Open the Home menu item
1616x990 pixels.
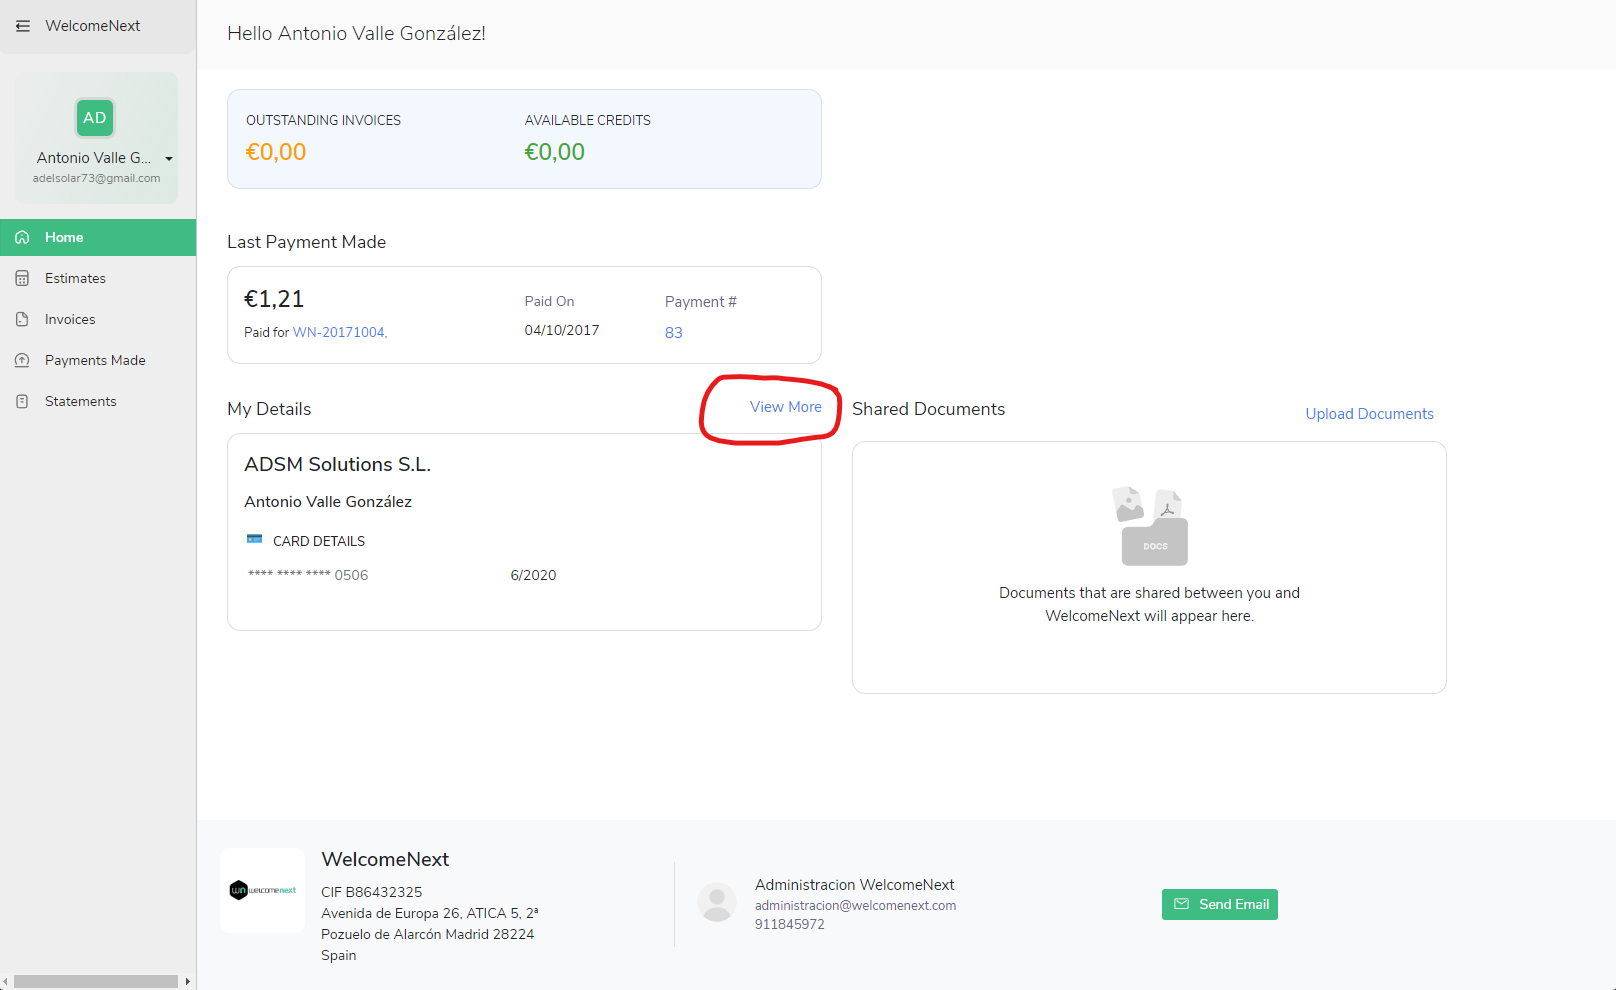(x=98, y=237)
